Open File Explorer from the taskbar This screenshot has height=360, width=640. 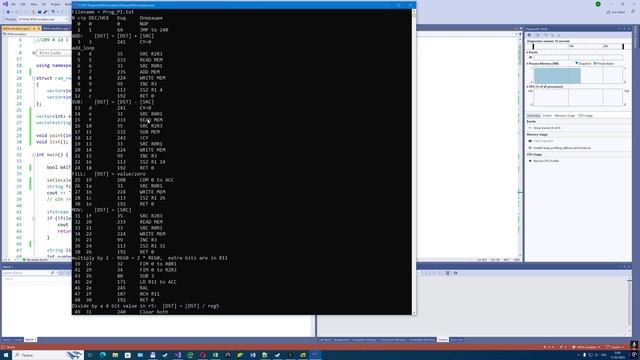(115, 355)
